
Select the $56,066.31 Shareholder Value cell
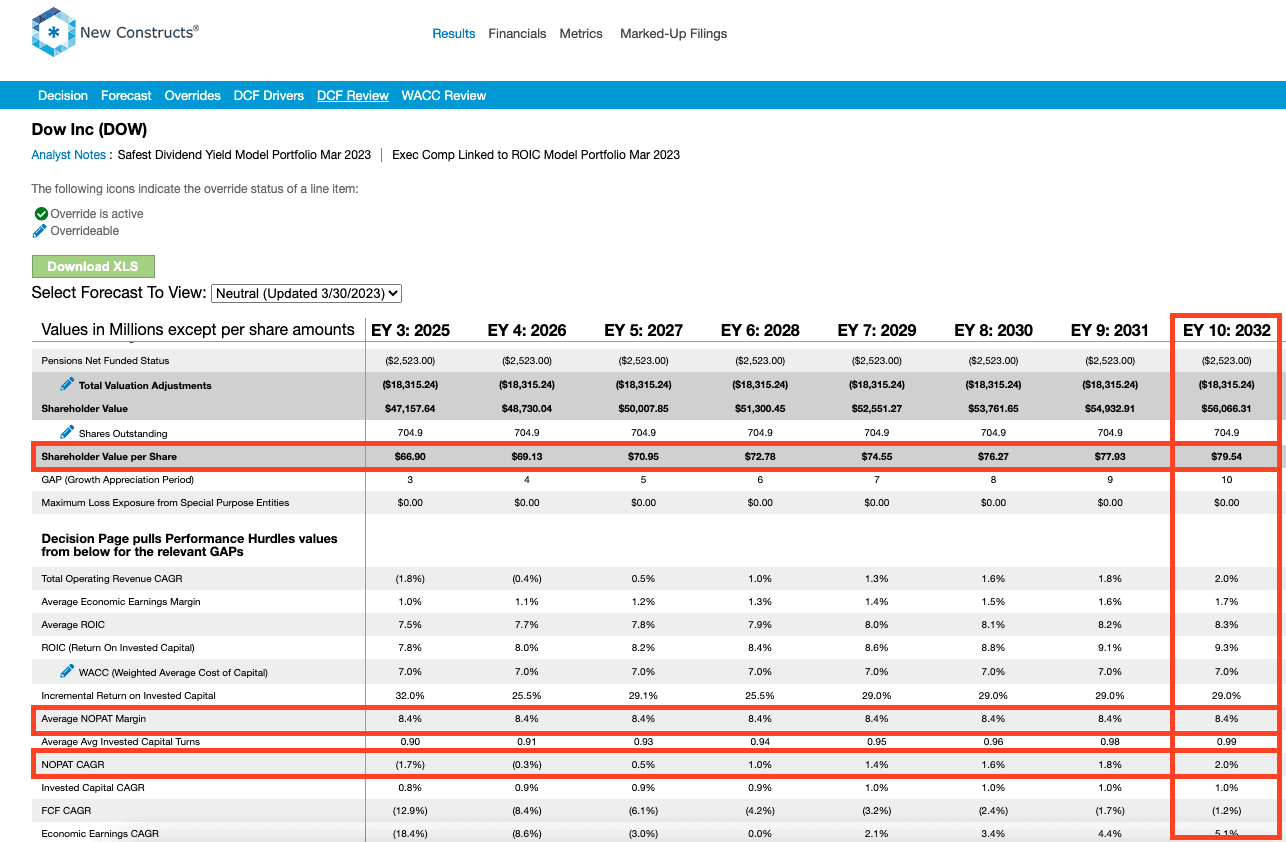point(1227,409)
